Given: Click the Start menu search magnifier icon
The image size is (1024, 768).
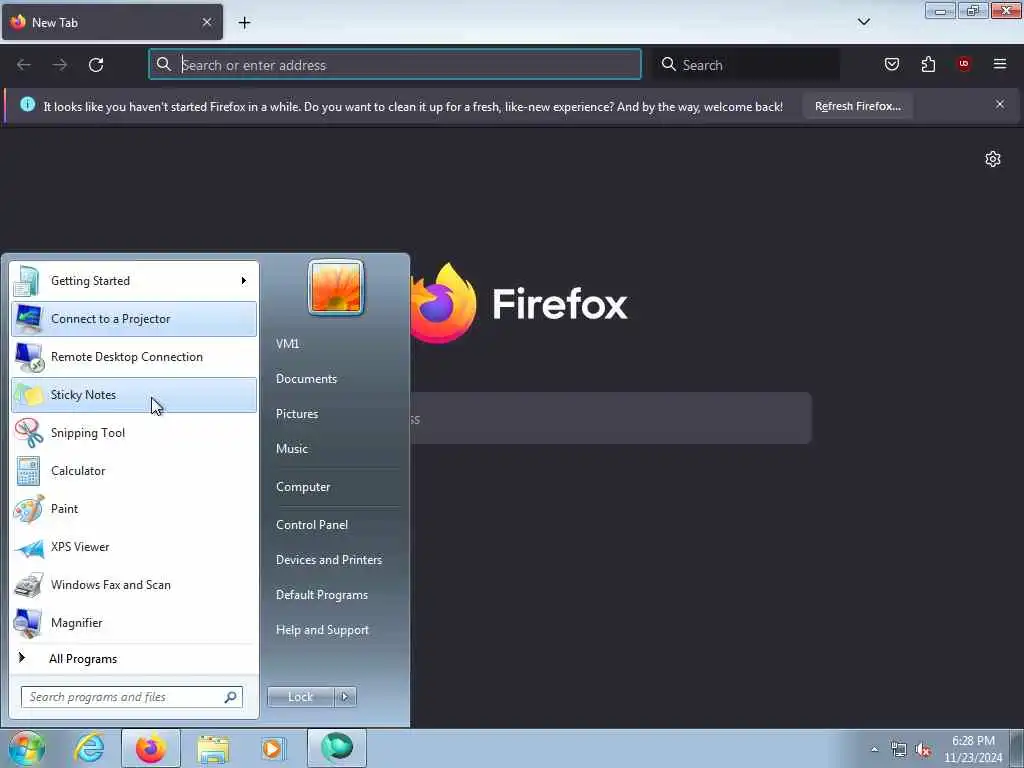Looking at the screenshot, I should (x=231, y=697).
